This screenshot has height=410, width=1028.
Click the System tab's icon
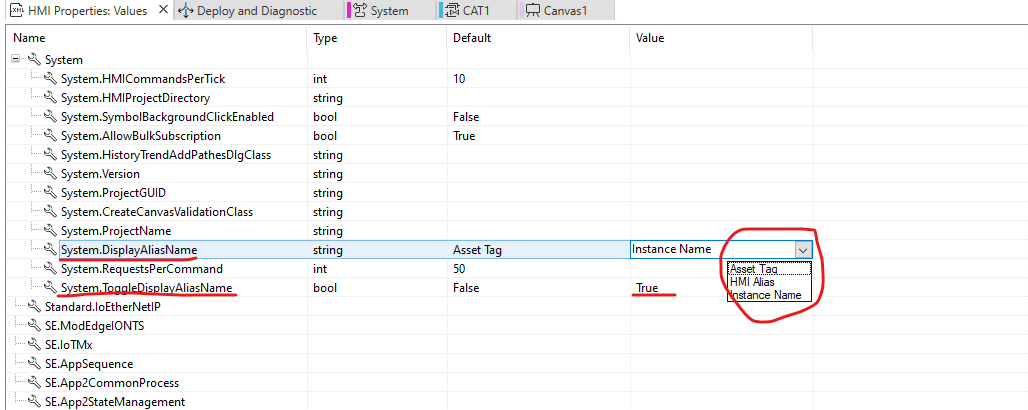click(x=360, y=10)
